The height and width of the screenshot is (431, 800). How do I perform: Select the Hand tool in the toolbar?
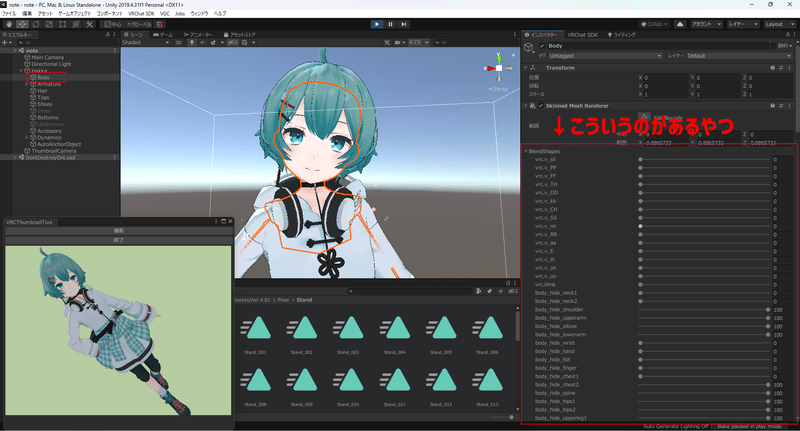[x=9, y=24]
